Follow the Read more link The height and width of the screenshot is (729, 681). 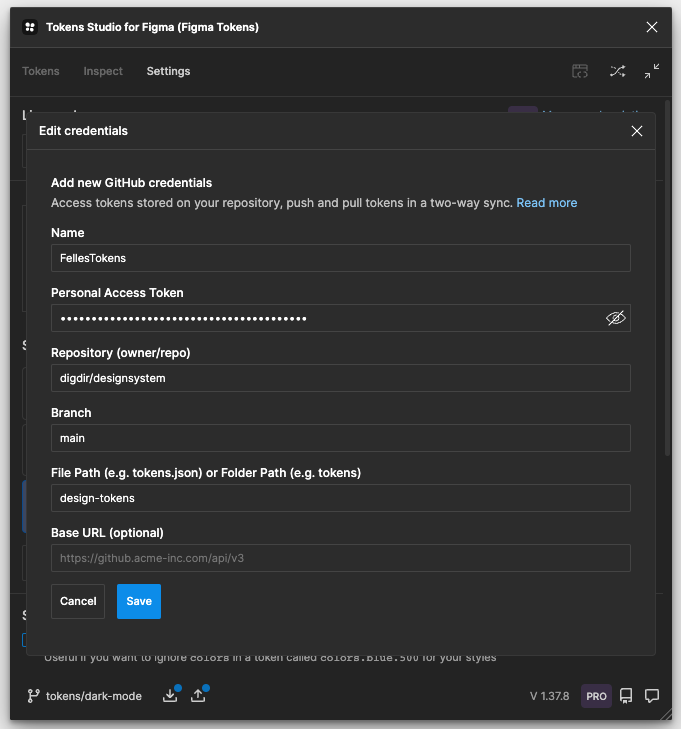coord(547,203)
